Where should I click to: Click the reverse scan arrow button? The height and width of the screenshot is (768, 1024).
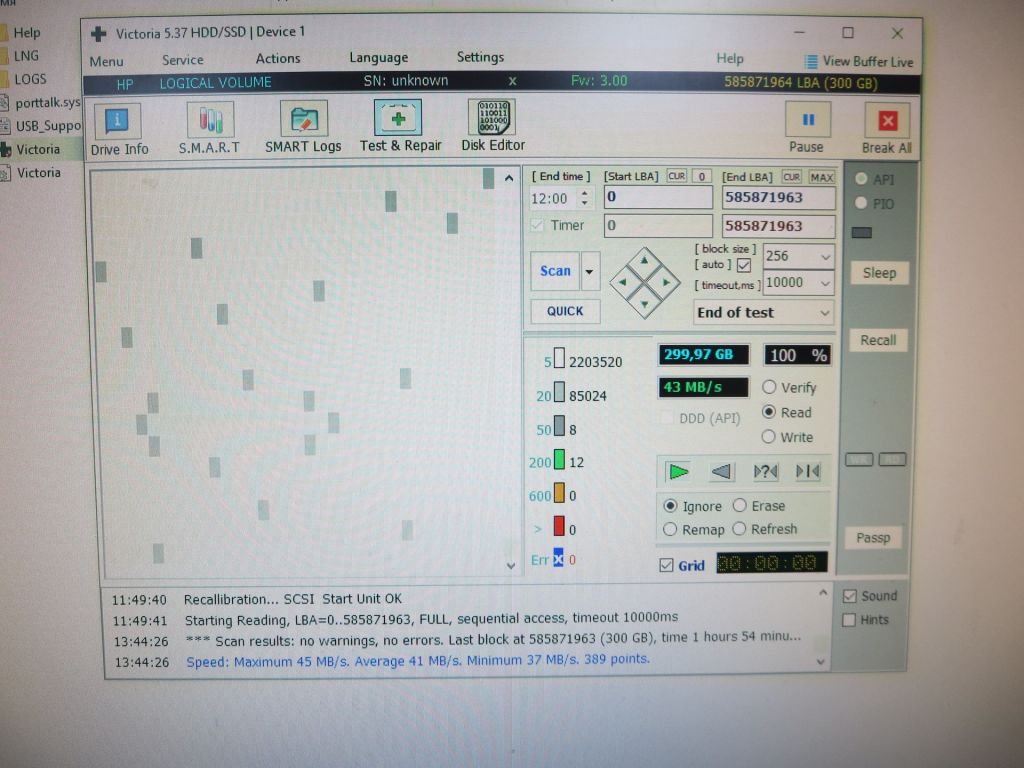point(722,471)
